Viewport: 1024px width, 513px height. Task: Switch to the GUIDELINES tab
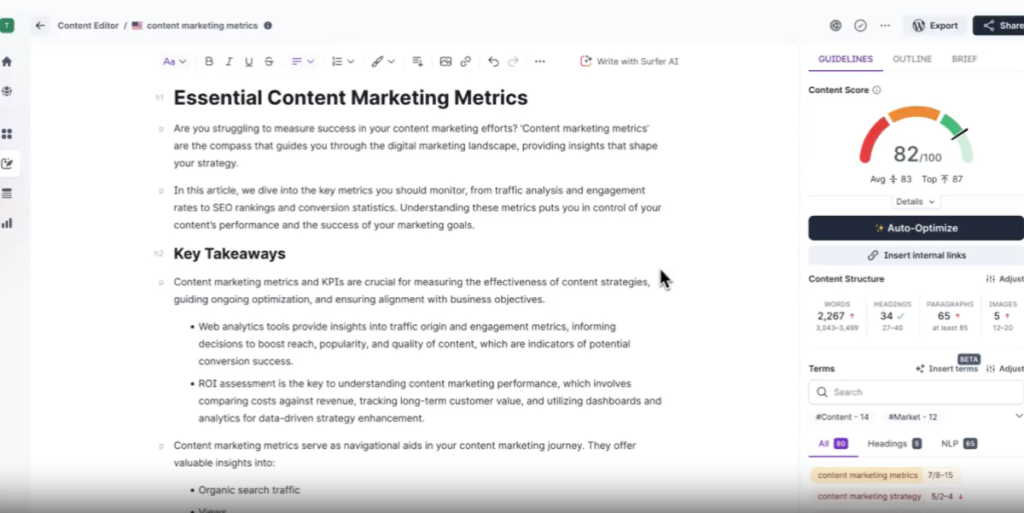coord(845,59)
